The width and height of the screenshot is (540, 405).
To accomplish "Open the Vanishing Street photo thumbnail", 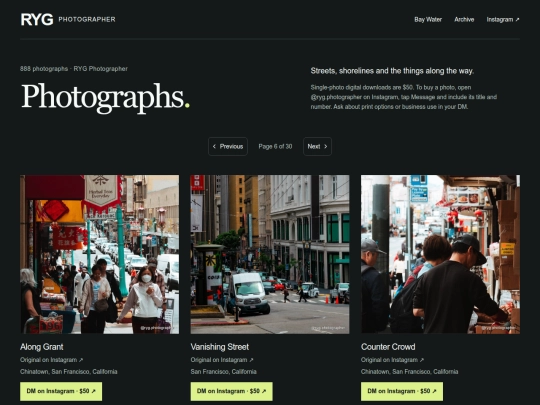I will [270, 254].
